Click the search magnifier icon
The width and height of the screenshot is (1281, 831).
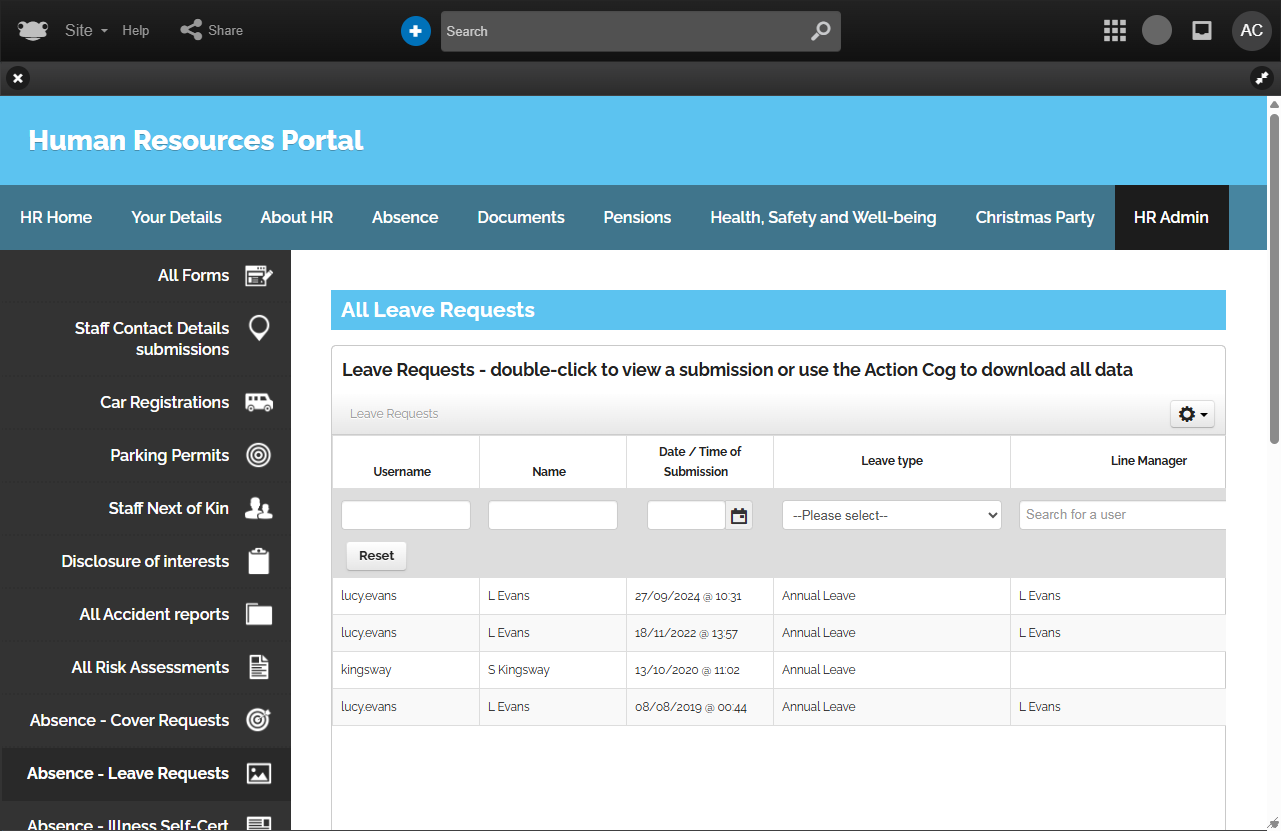click(820, 31)
